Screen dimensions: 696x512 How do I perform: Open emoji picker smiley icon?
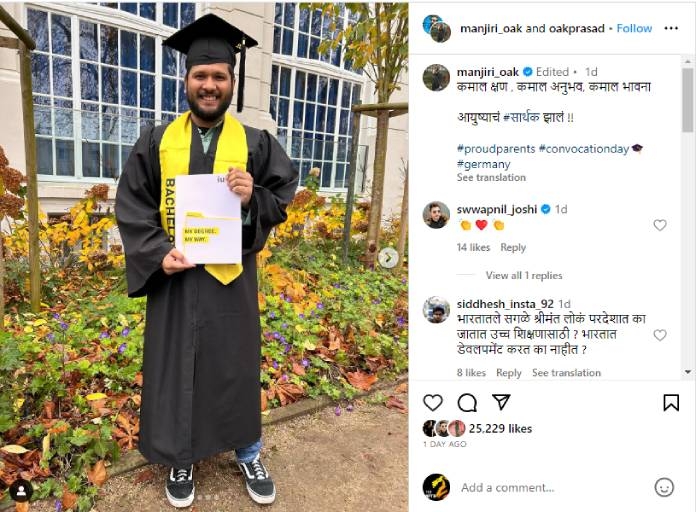pyautogui.click(x=664, y=487)
